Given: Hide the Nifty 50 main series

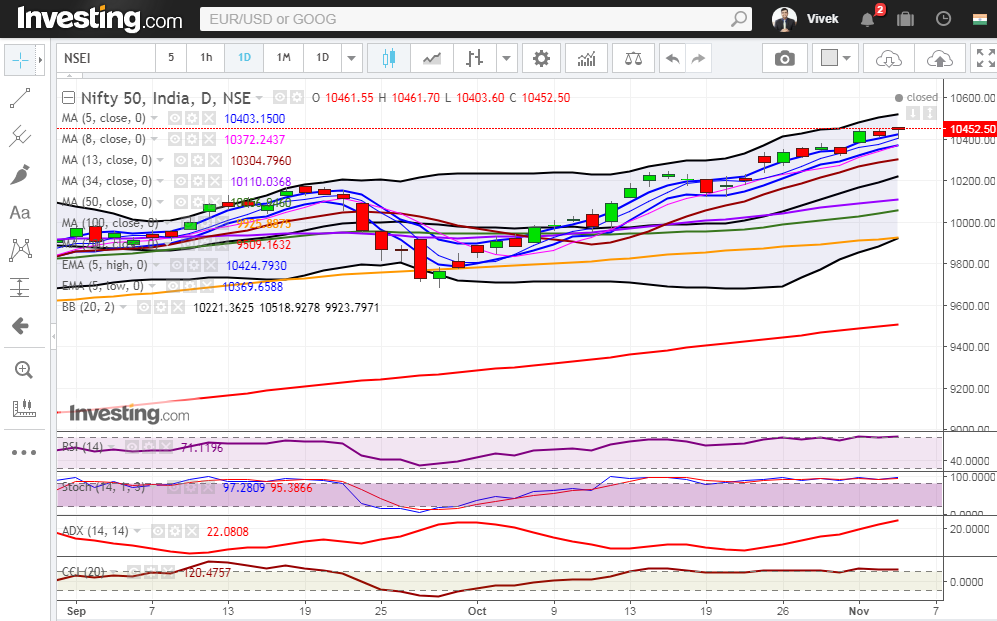Looking at the screenshot, I should (x=280, y=97).
